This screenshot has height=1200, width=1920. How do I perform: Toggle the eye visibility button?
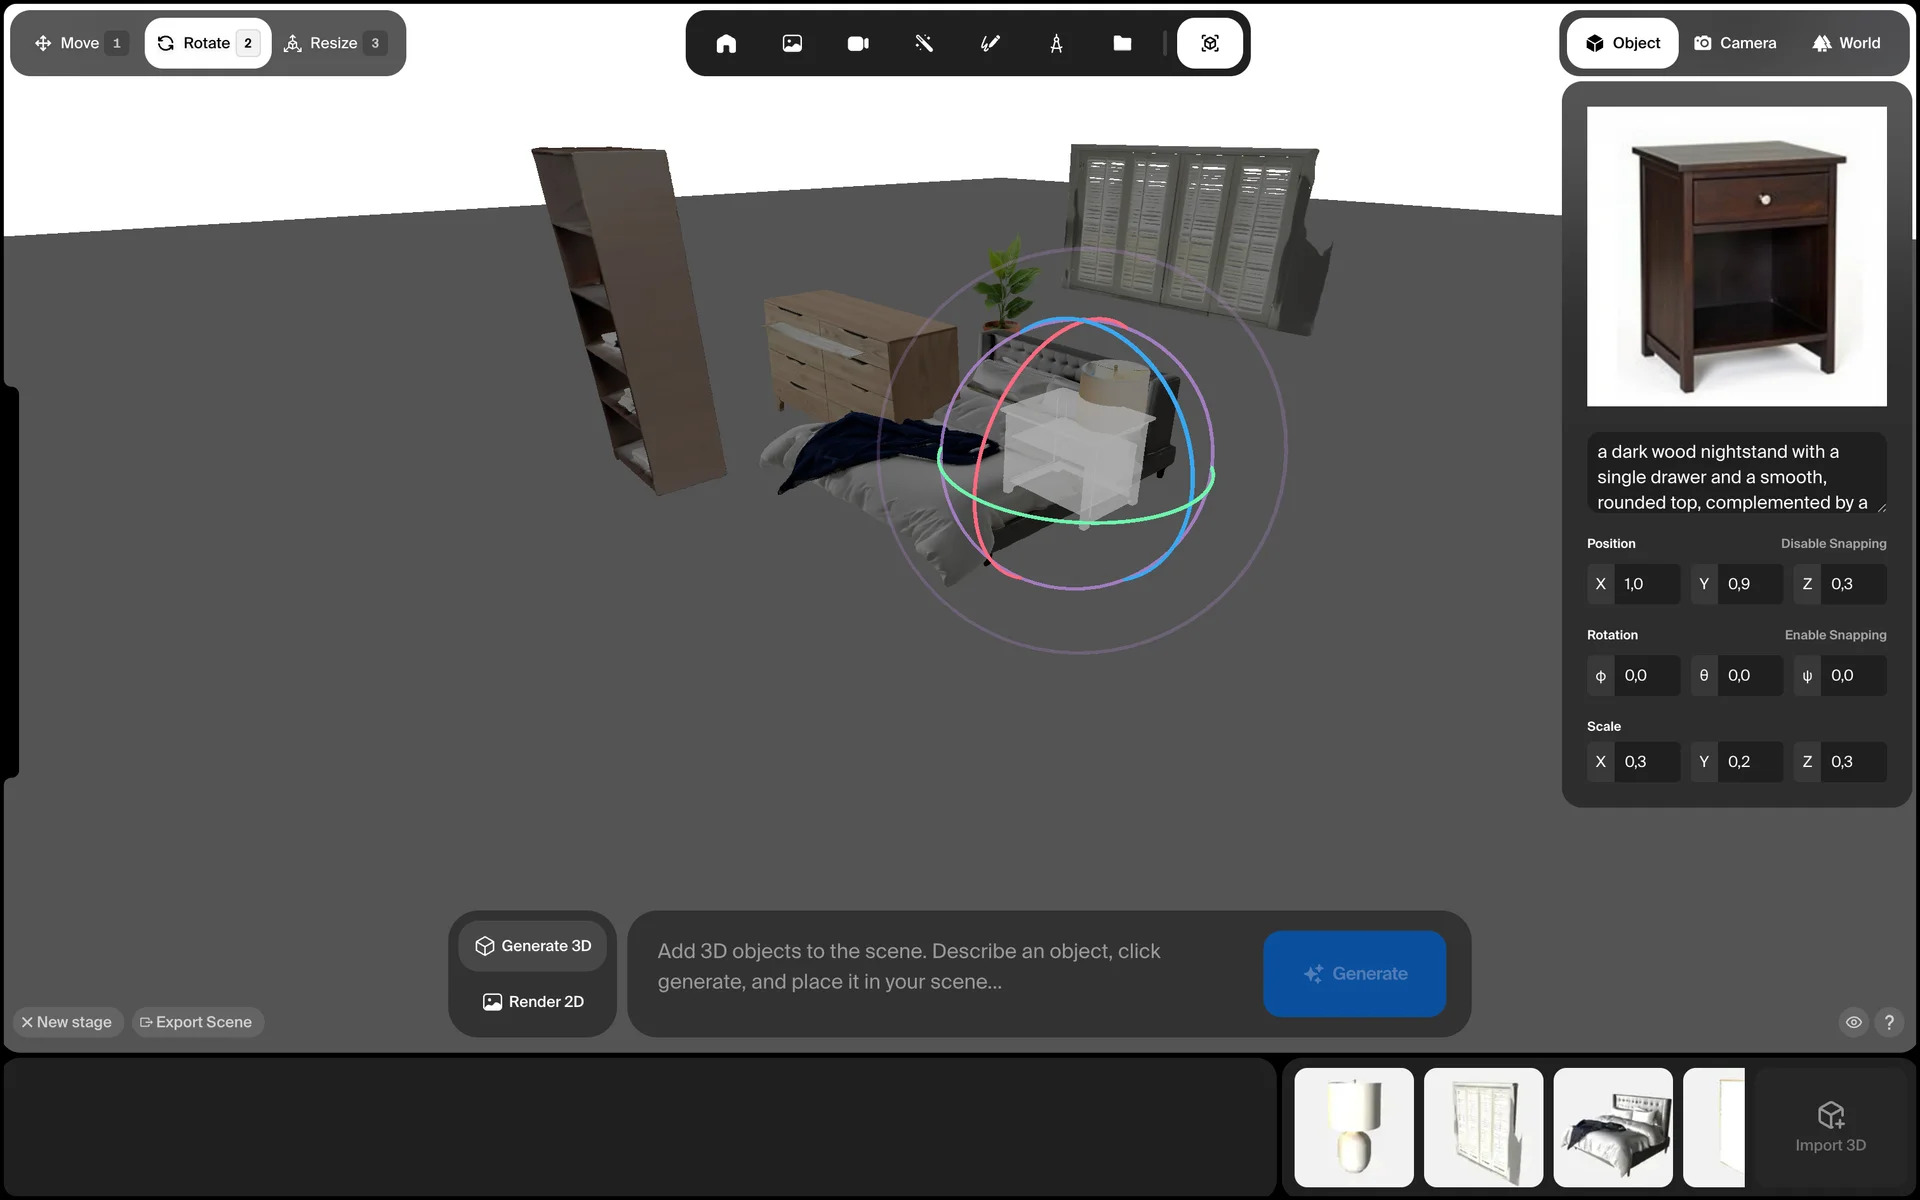pyautogui.click(x=1853, y=1022)
